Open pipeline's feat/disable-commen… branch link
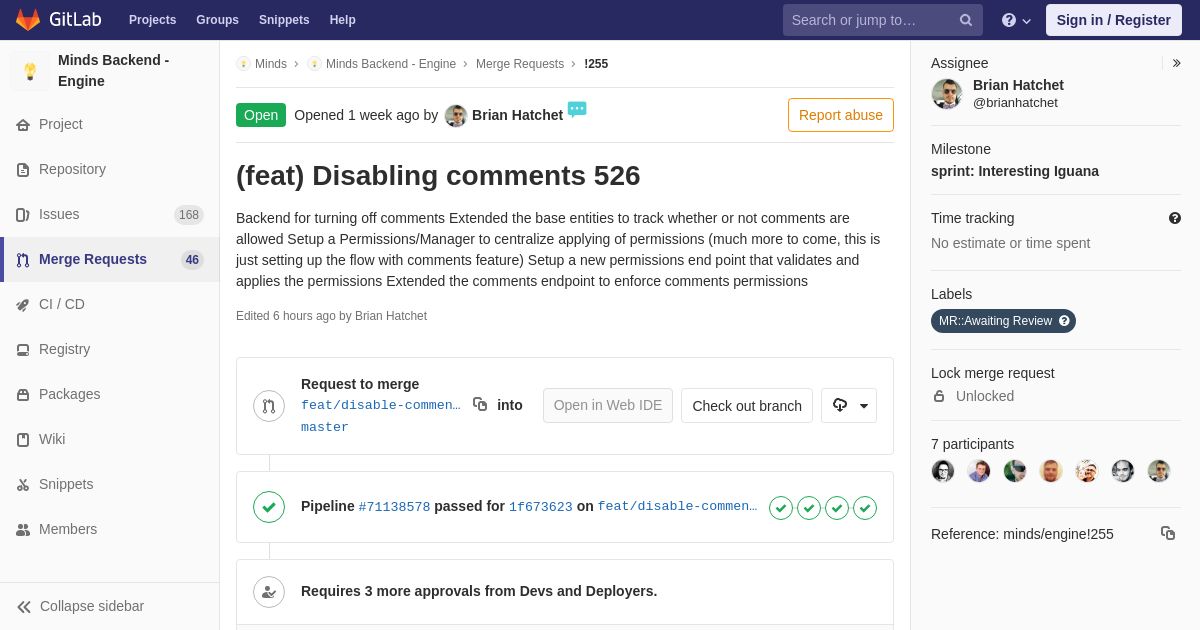 pos(677,506)
